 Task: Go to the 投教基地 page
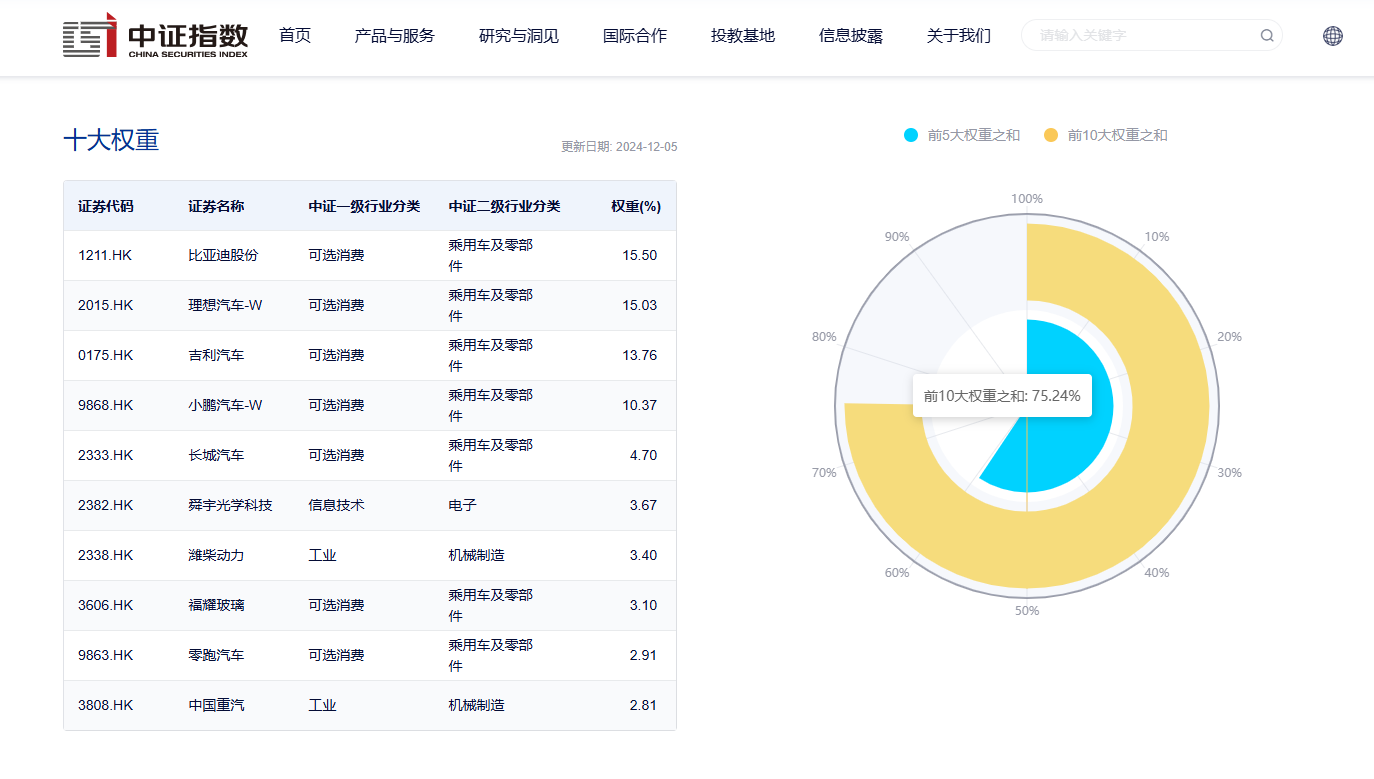pyautogui.click(x=743, y=36)
